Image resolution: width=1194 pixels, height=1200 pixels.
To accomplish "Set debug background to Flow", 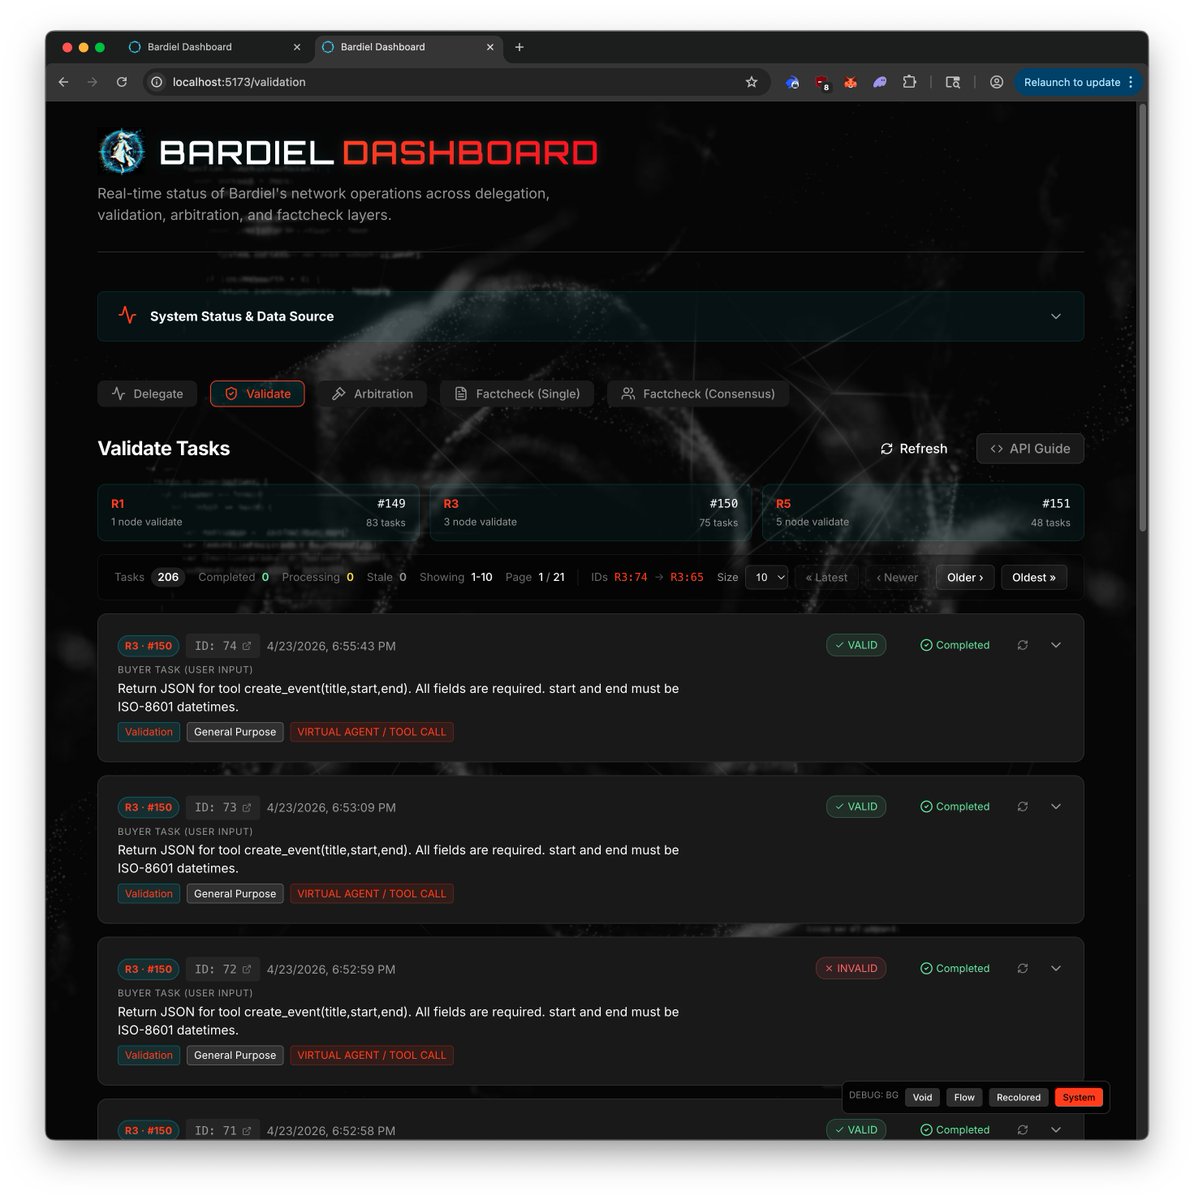I will coord(964,1097).
